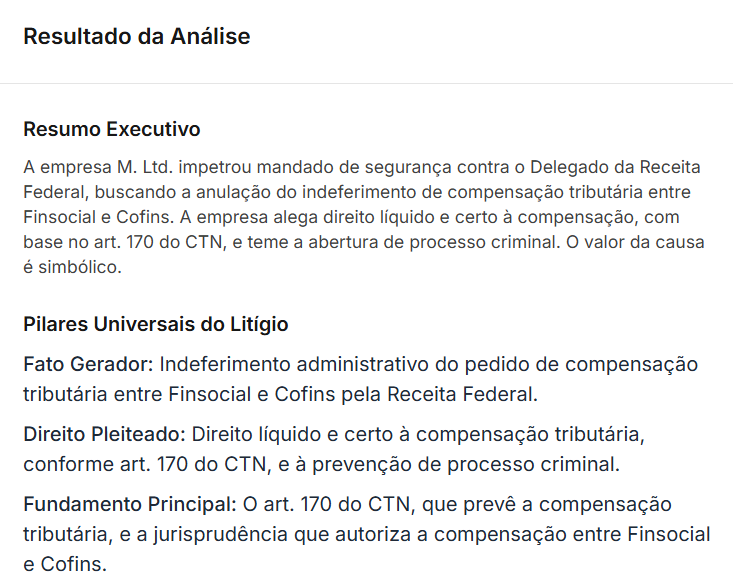The image size is (733, 584).
Task: Select the "Resumo Executivo" heading
Action: point(111,129)
